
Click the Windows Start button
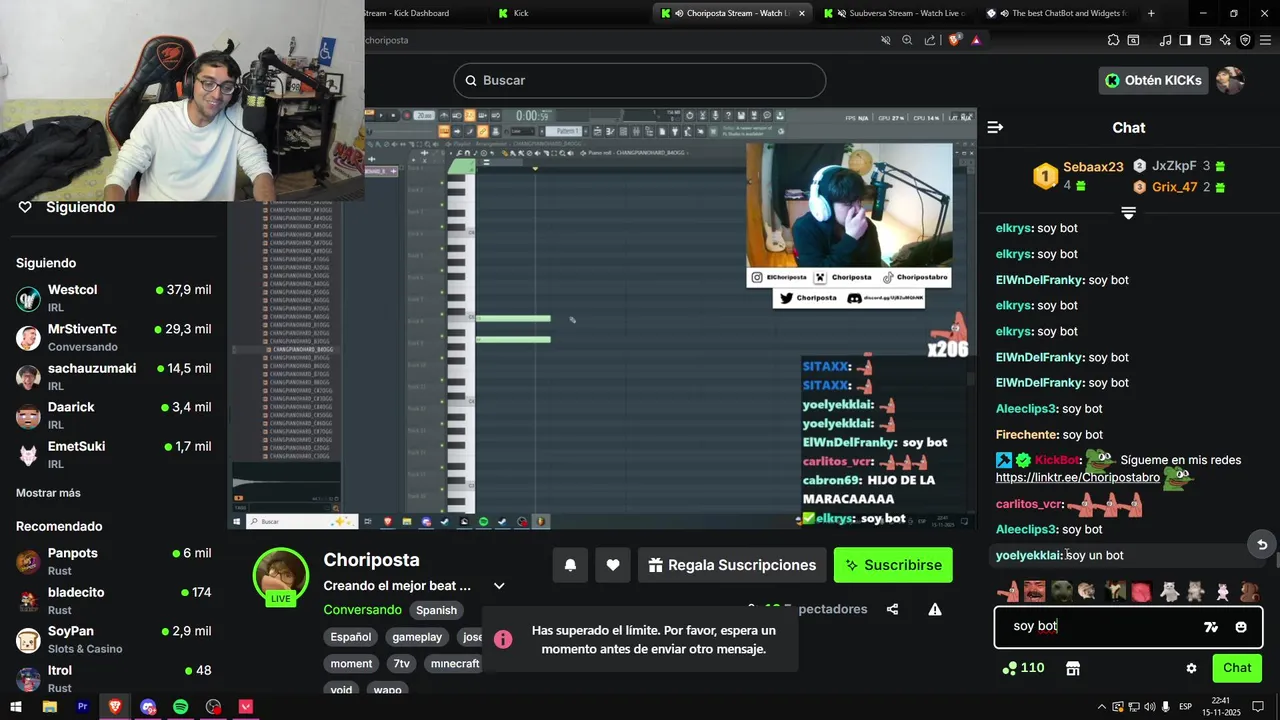[16, 706]
